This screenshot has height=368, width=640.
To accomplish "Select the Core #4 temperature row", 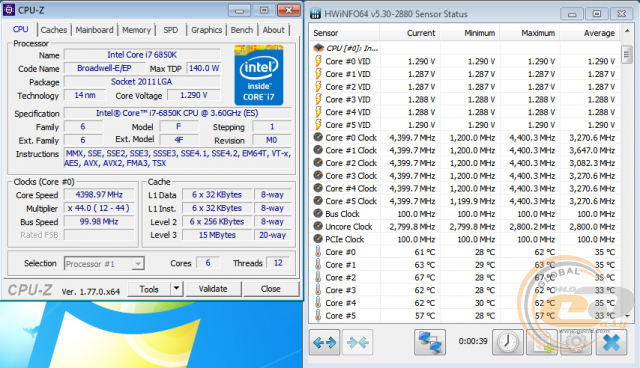I will tap(464, 303).
